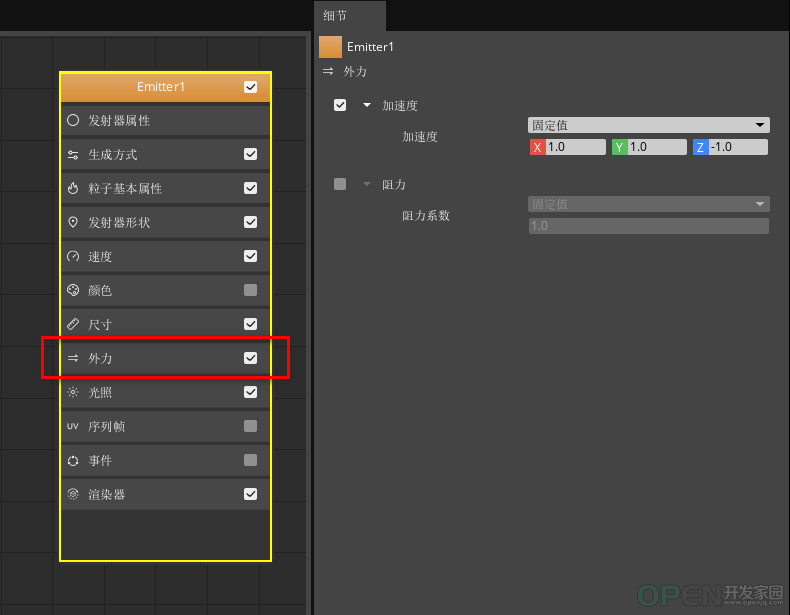Click the Emitter1 title in details panel
This screenshot has height=615, width=790.
coord(370,47)
